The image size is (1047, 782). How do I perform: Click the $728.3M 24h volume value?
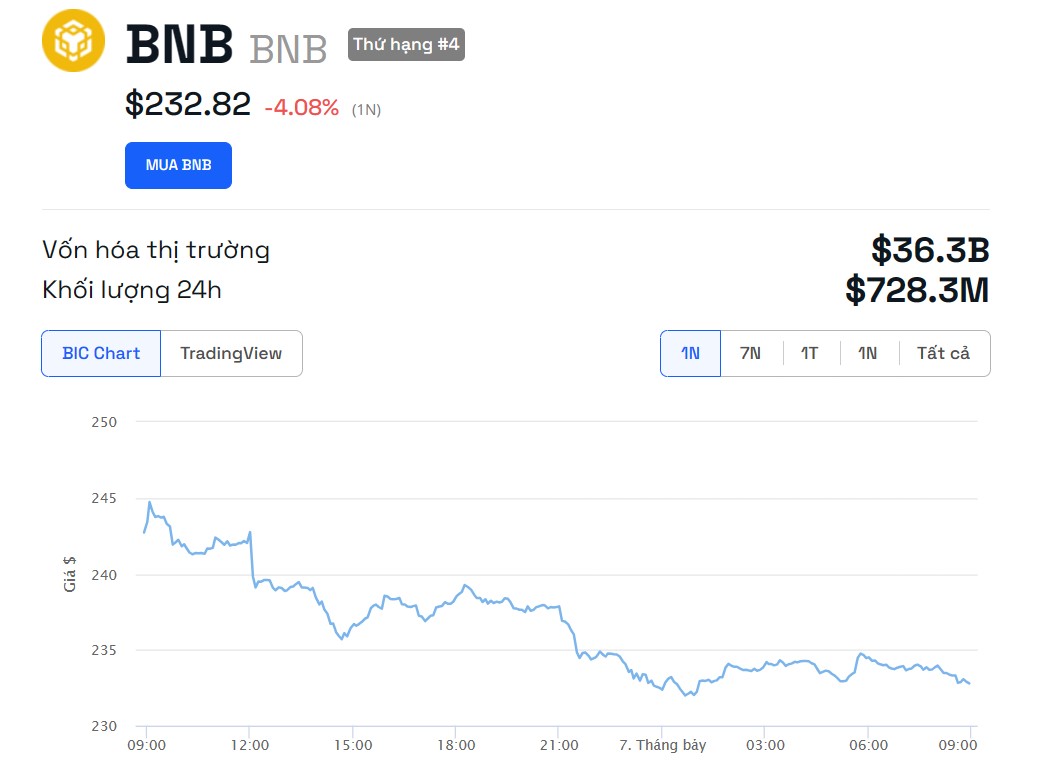click(x=917, y=290)
